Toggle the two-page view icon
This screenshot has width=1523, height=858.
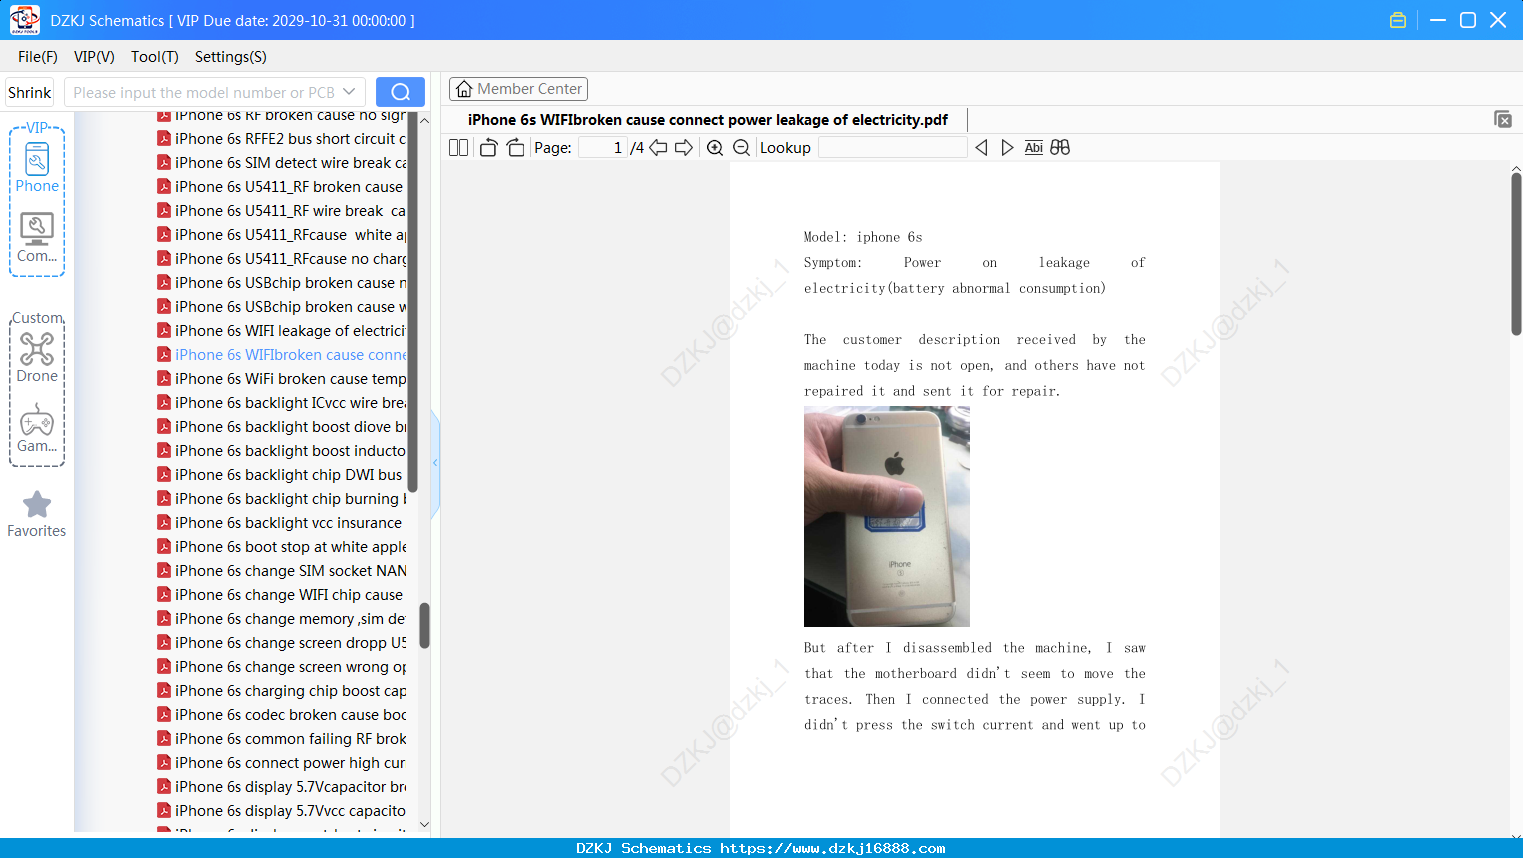pyautogui.click(x=458, y=148)
